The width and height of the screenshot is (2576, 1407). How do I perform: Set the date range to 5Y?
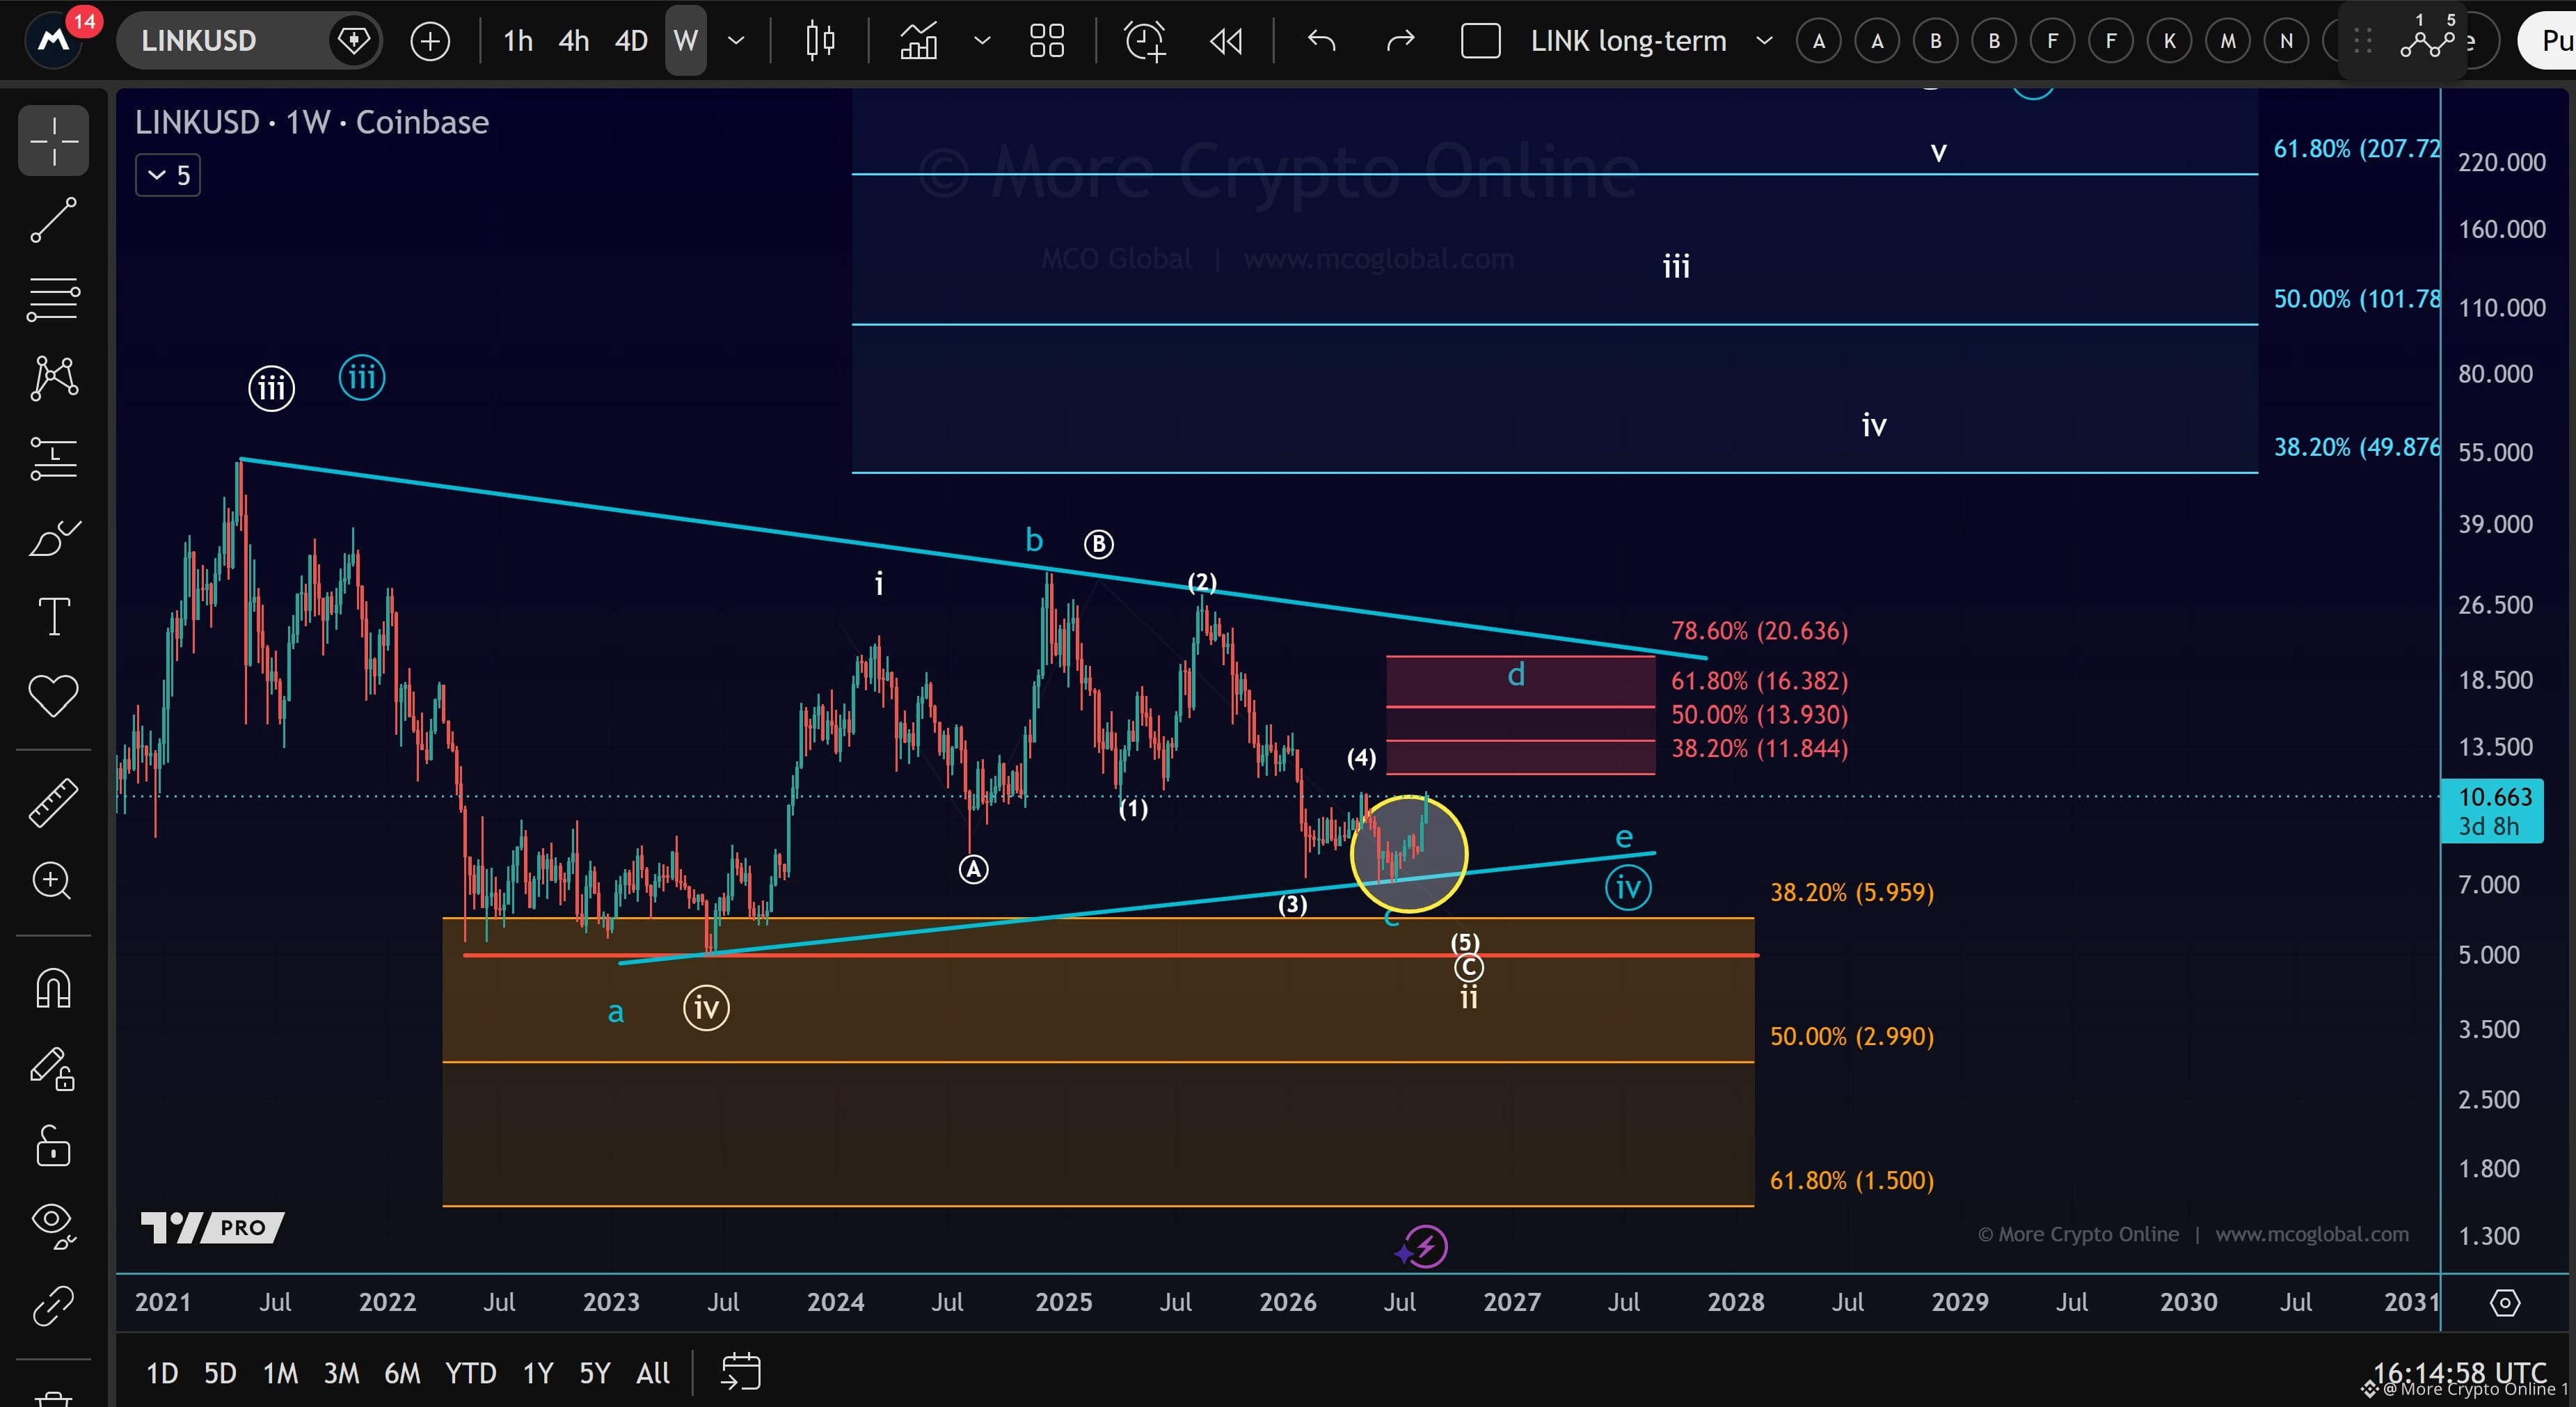tap(595, 1373)
